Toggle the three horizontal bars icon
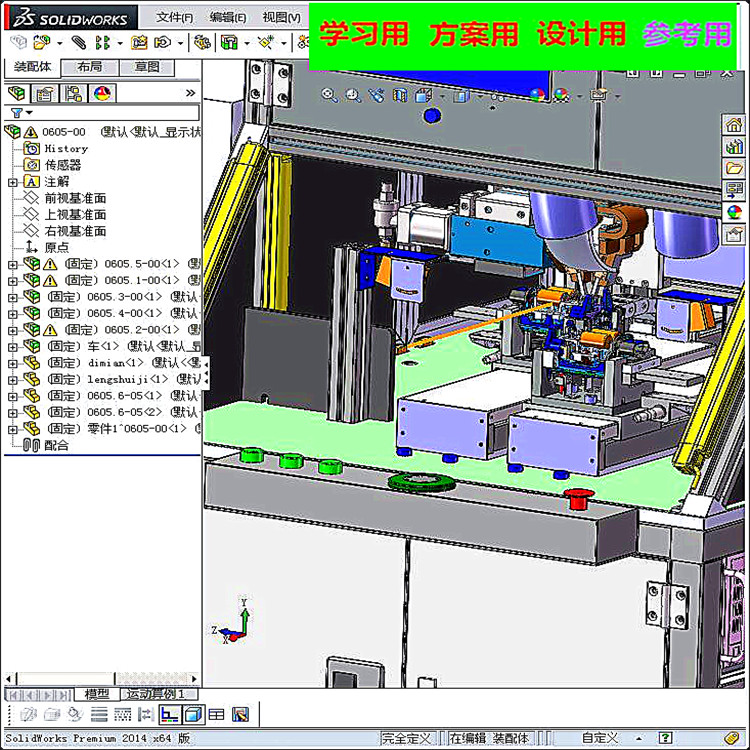 (x=99, y=715)
